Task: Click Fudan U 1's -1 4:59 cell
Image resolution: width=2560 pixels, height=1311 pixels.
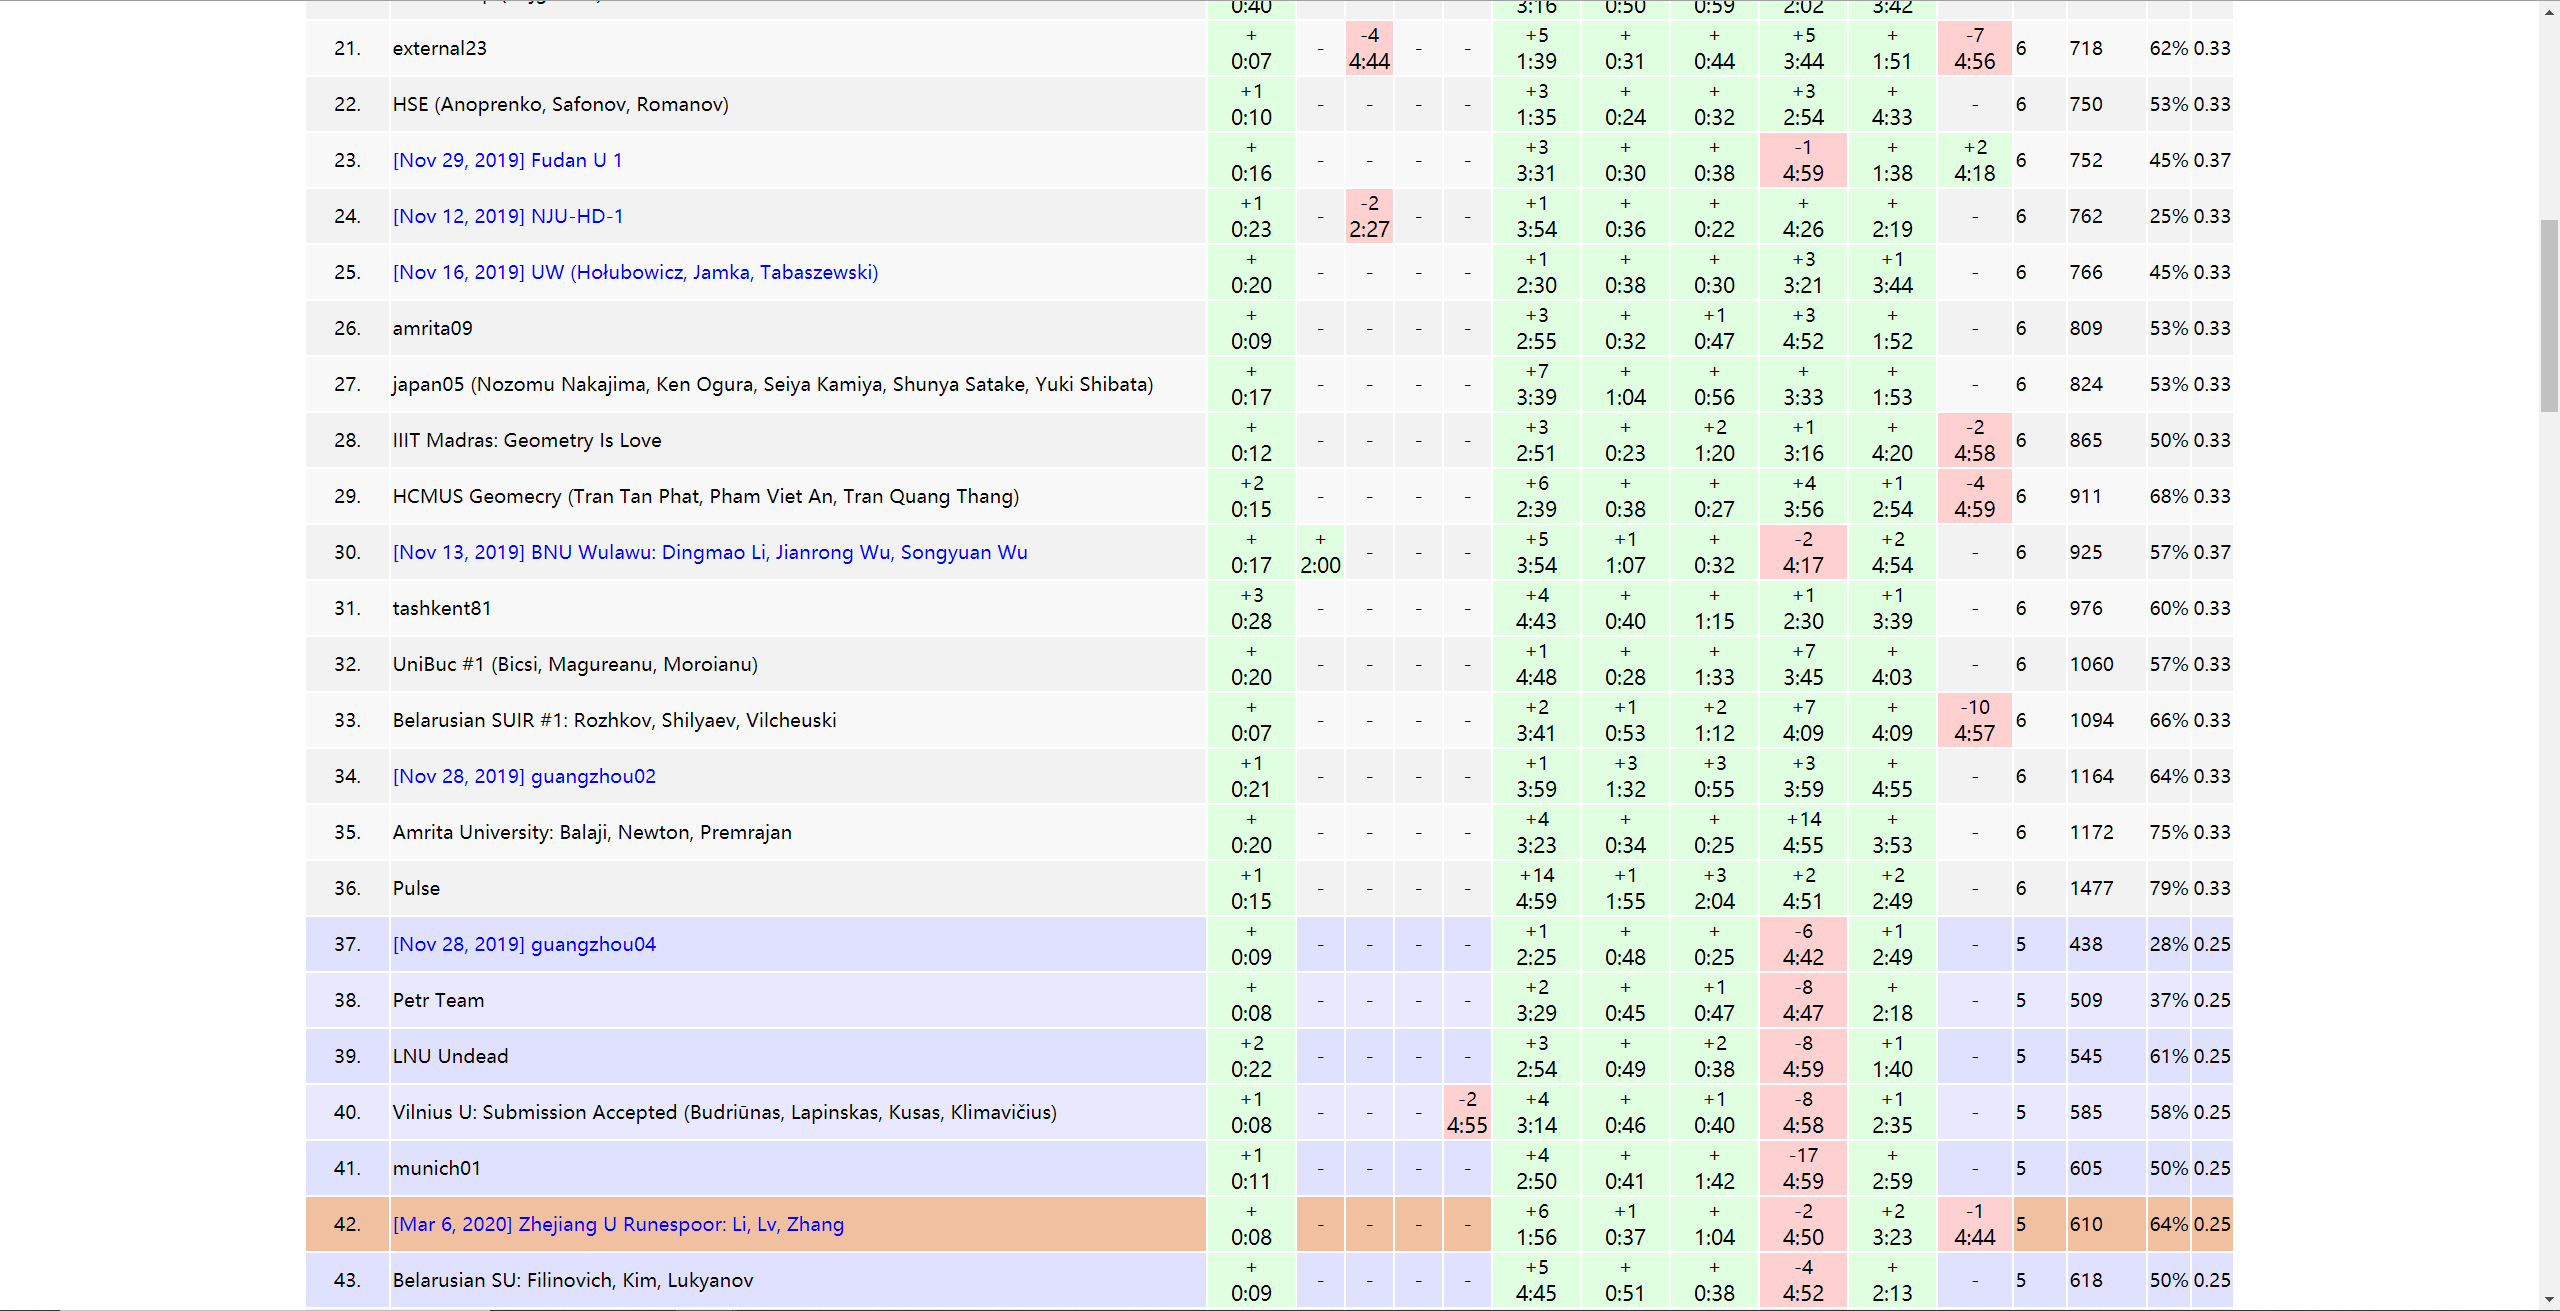Action: coord(1803,161)
